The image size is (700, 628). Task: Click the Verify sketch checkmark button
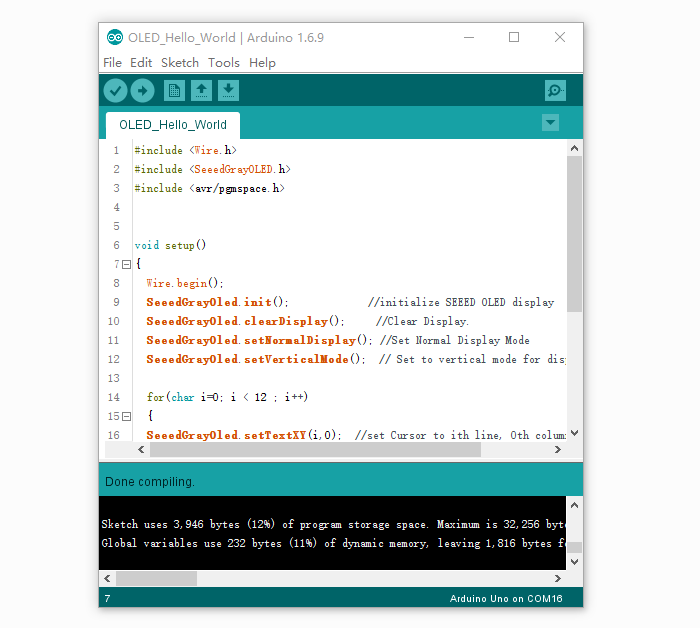click(x=116, y=91)
